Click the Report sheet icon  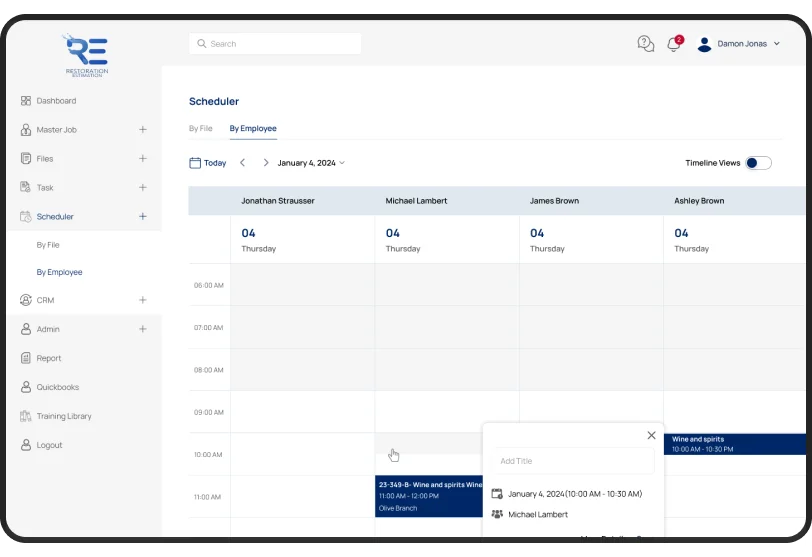point(25,358)
